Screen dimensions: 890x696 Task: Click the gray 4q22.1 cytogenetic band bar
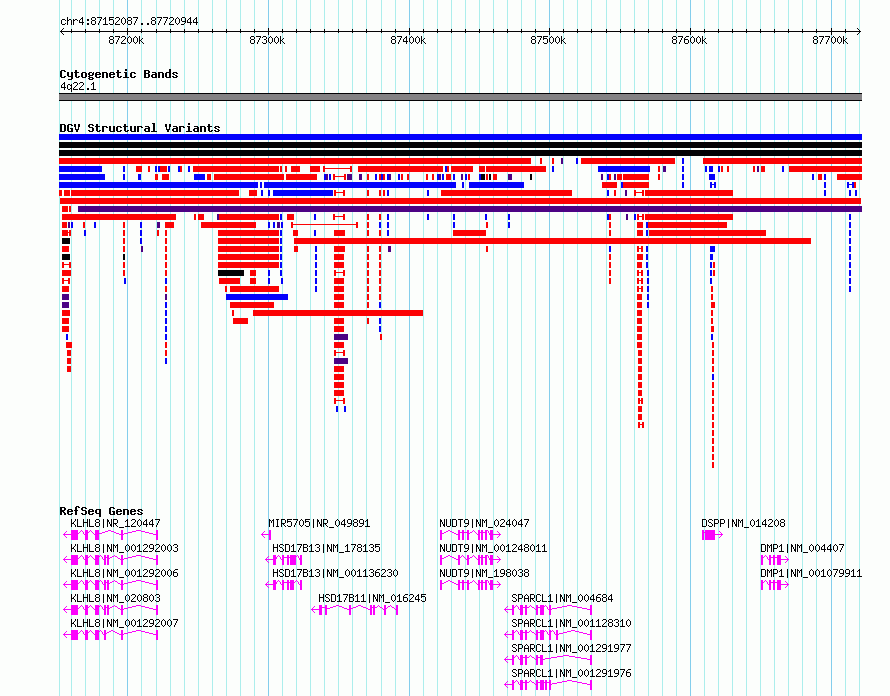click(460, 97)
